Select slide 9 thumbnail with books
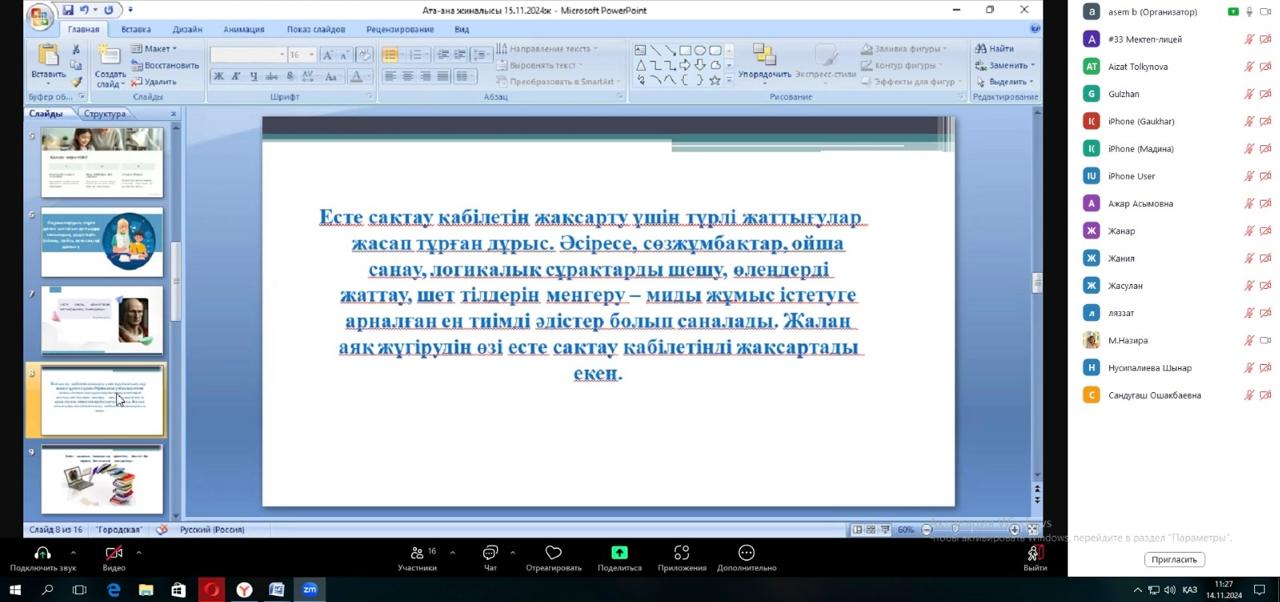 (101, 480)
